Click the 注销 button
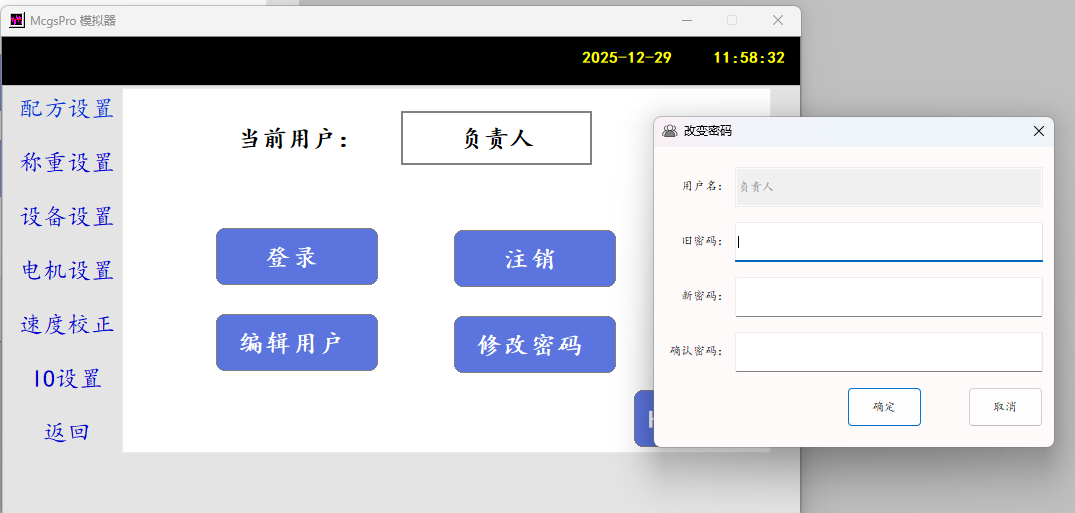 [535, 259]
